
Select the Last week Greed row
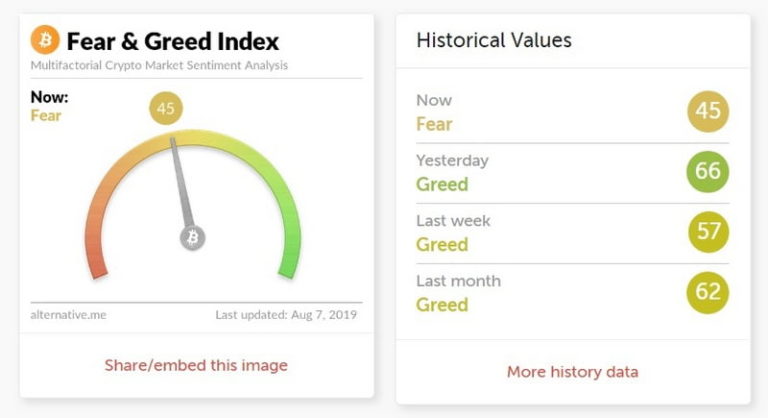pyautogui.click(x=573, y=233)
